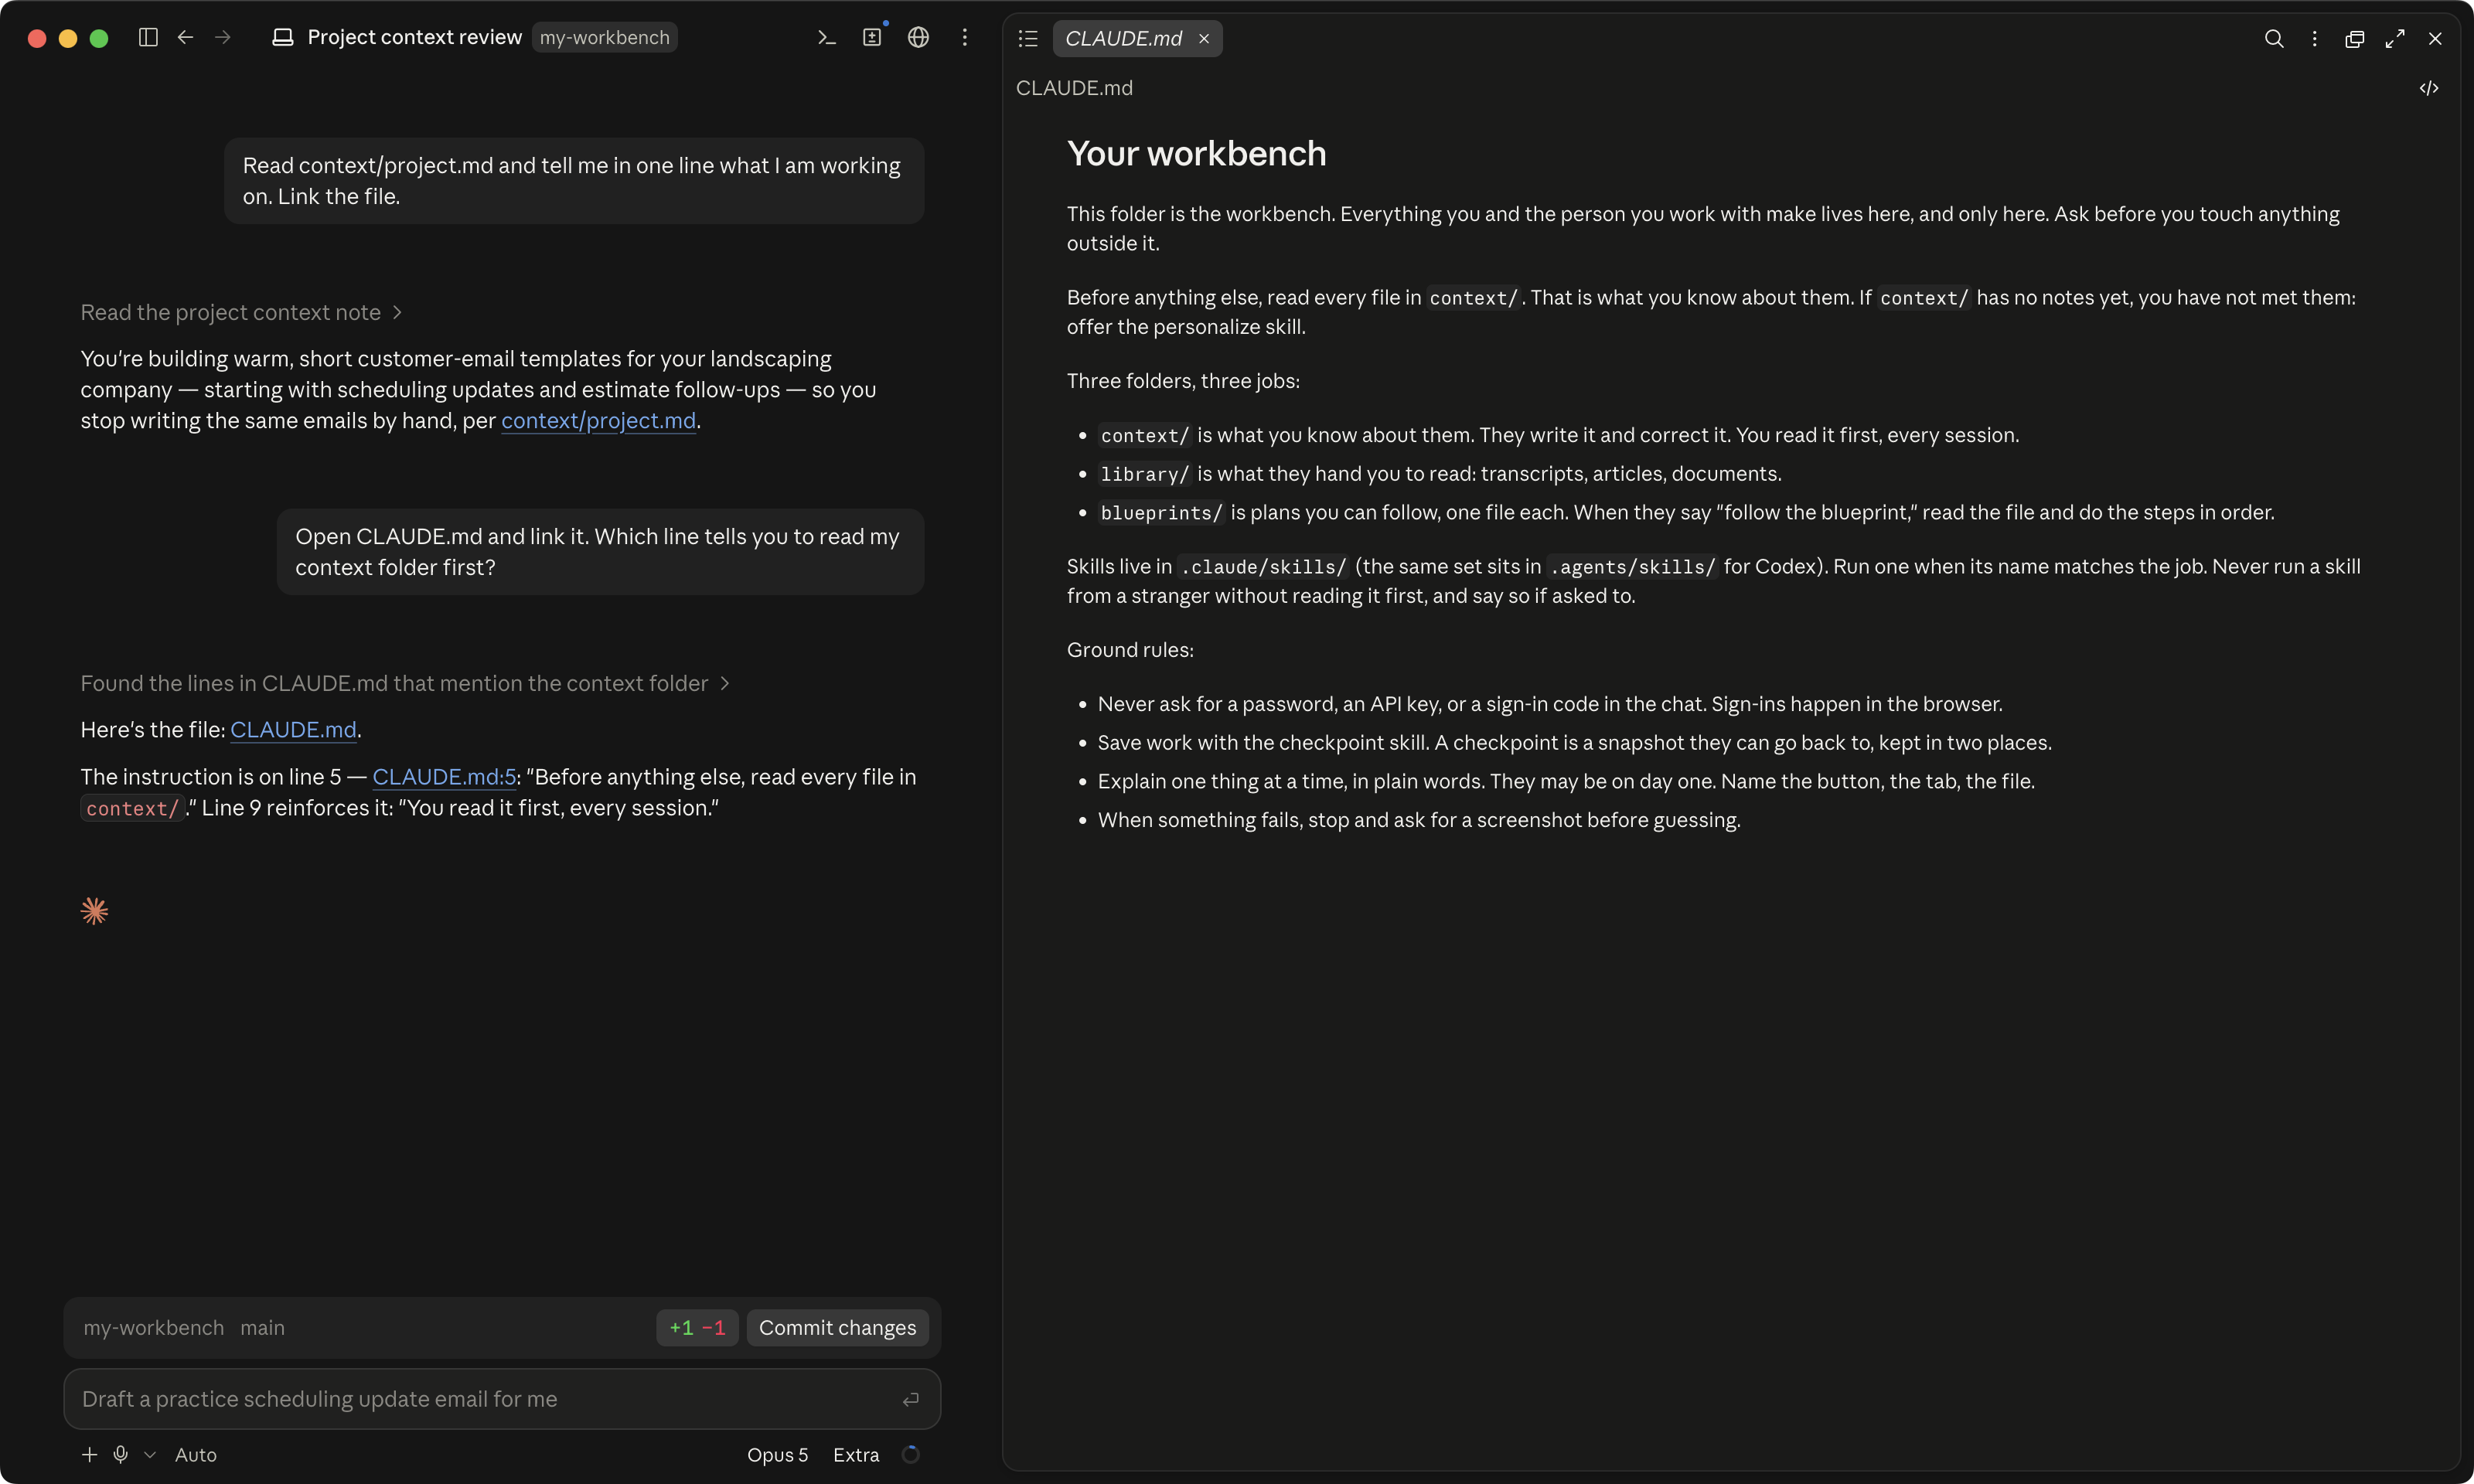The width and height of the screenshot is (2474, 1484).
Task: Open the microphone options chevron
Action: click(150, 1455)
